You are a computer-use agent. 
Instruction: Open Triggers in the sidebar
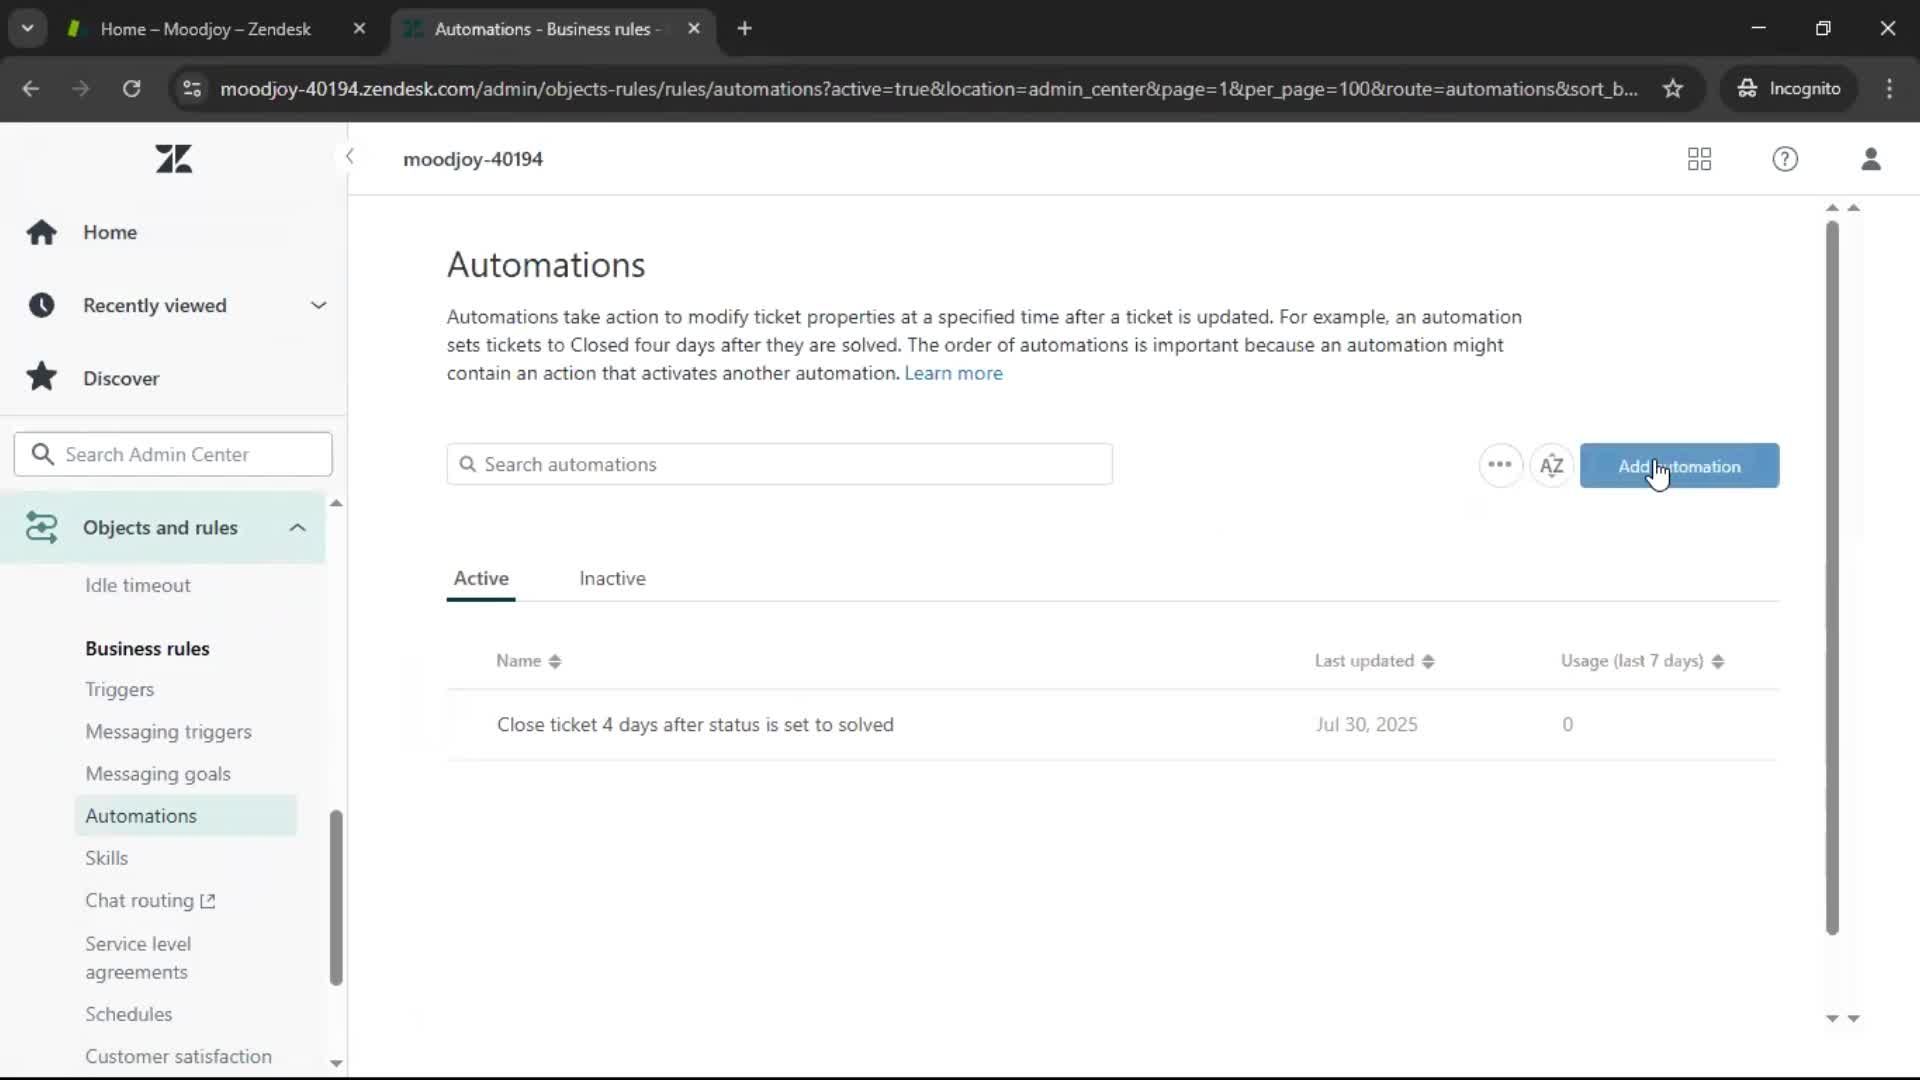[x=119, y=689]
